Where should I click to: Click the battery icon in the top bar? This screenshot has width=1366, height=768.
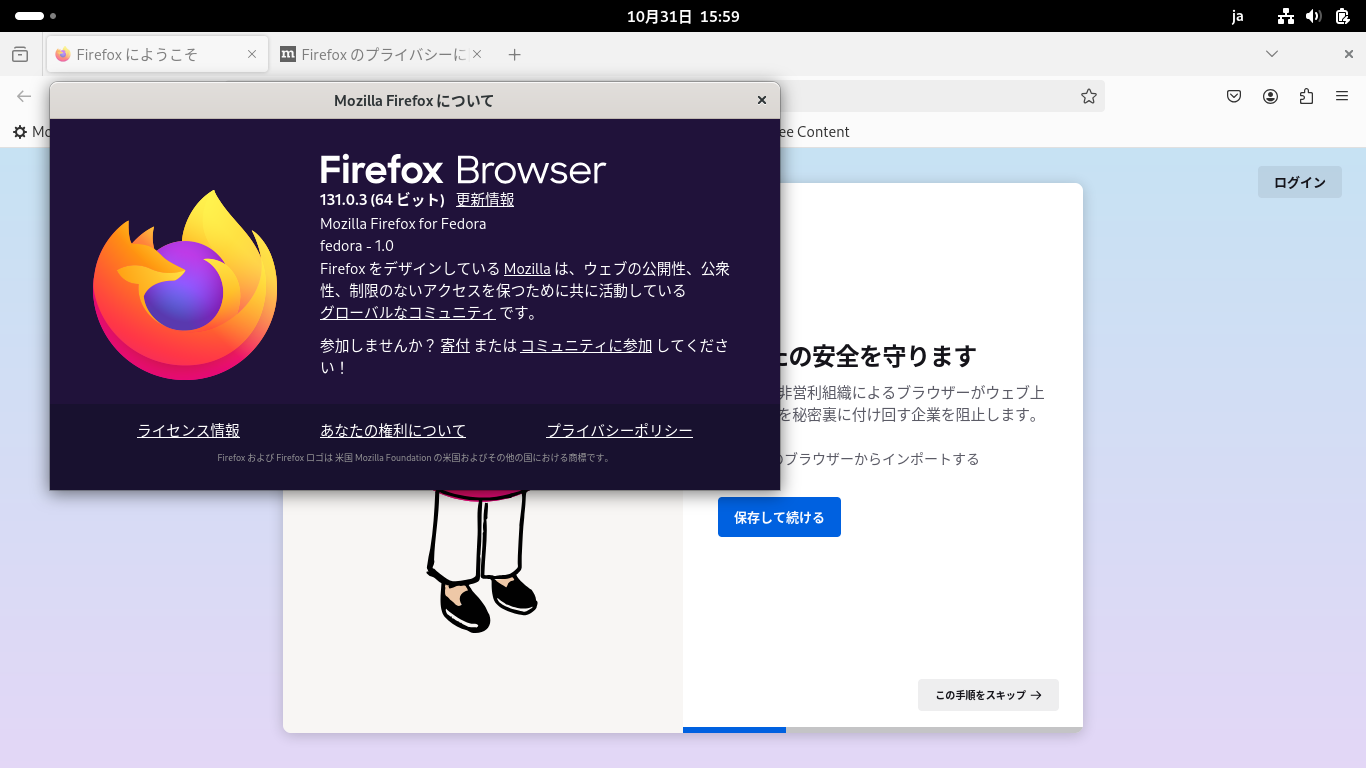tap(1342, 16)
